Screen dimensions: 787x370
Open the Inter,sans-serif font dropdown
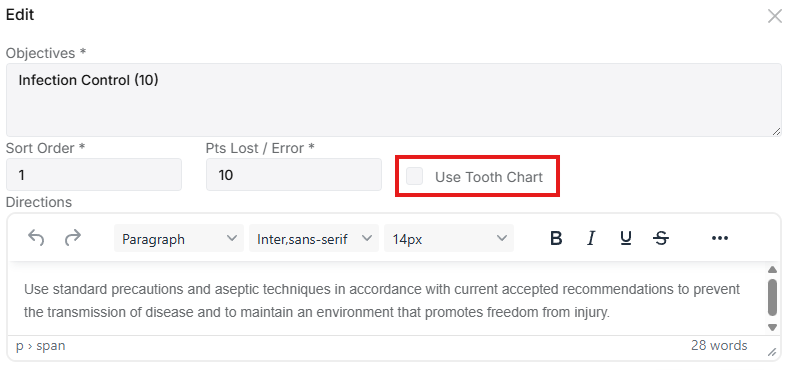(314, 238)
